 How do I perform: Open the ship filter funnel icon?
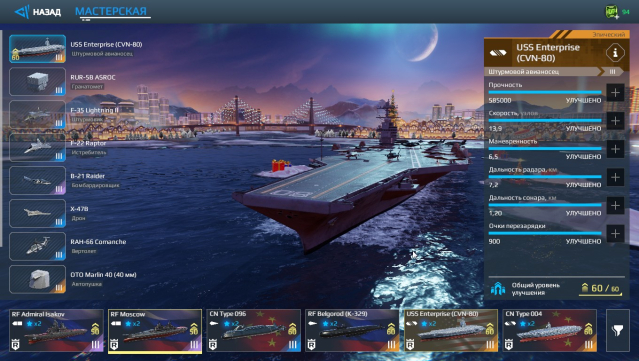[x=617, y=330]
